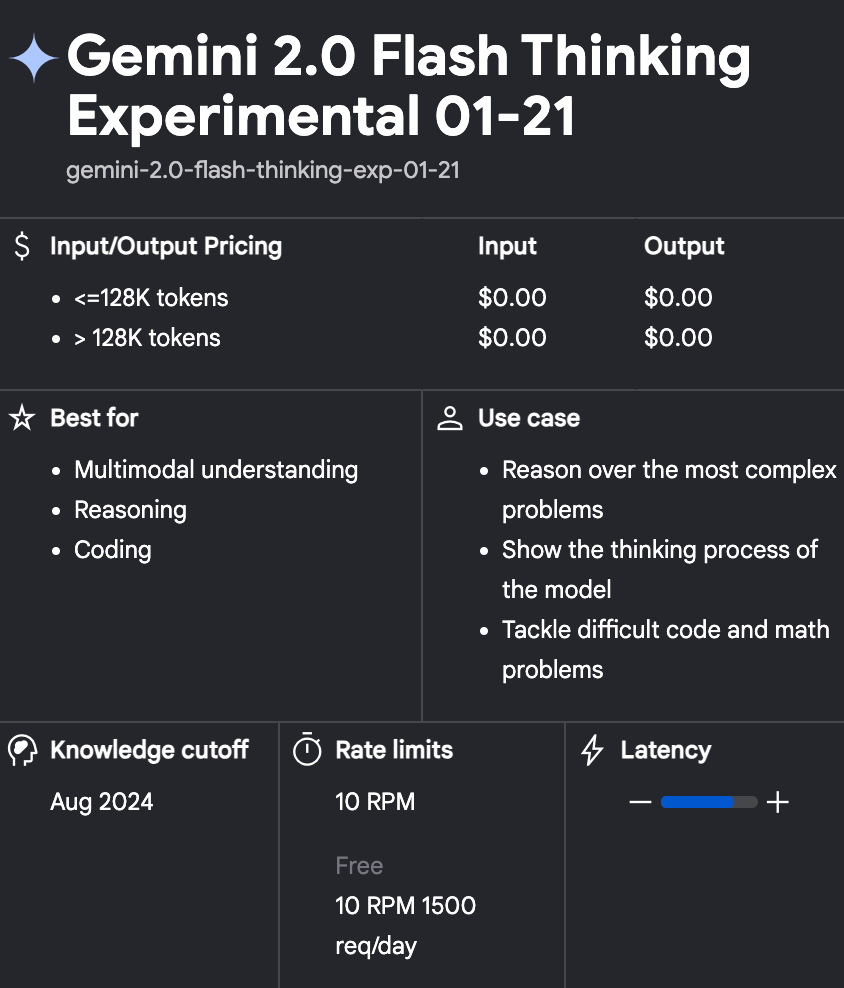Click the stopwatch icon beside Rate limits
The height and width of the screenshot is (988, 844).
tap(307, 749)
